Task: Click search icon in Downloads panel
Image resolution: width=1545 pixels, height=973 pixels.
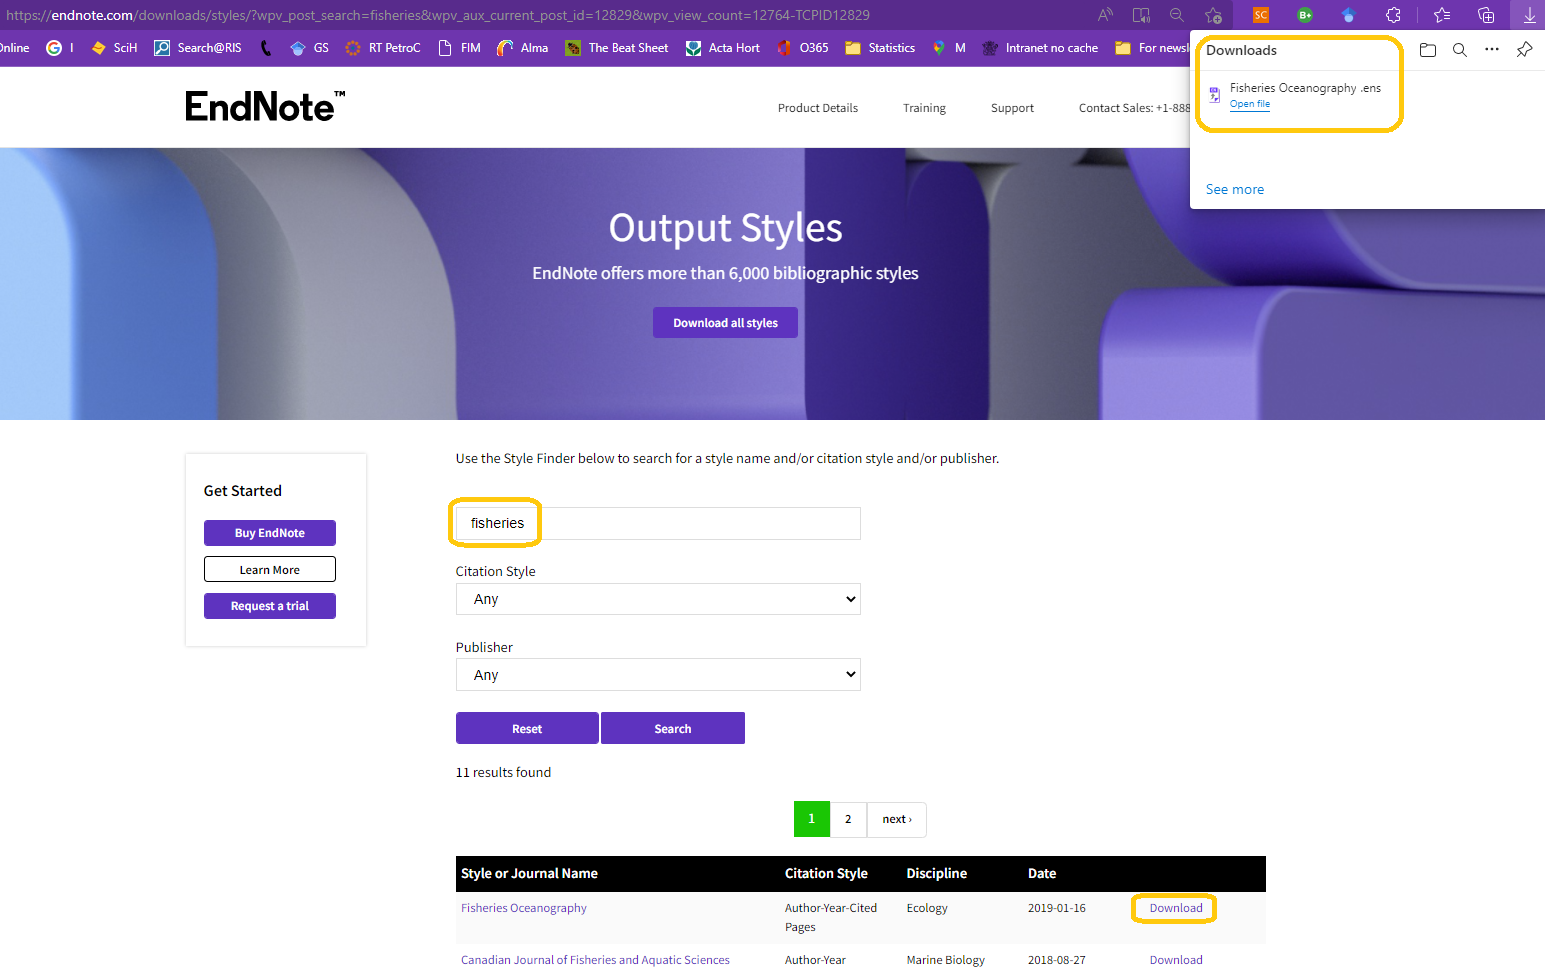Action: (x=1459, y=50)
